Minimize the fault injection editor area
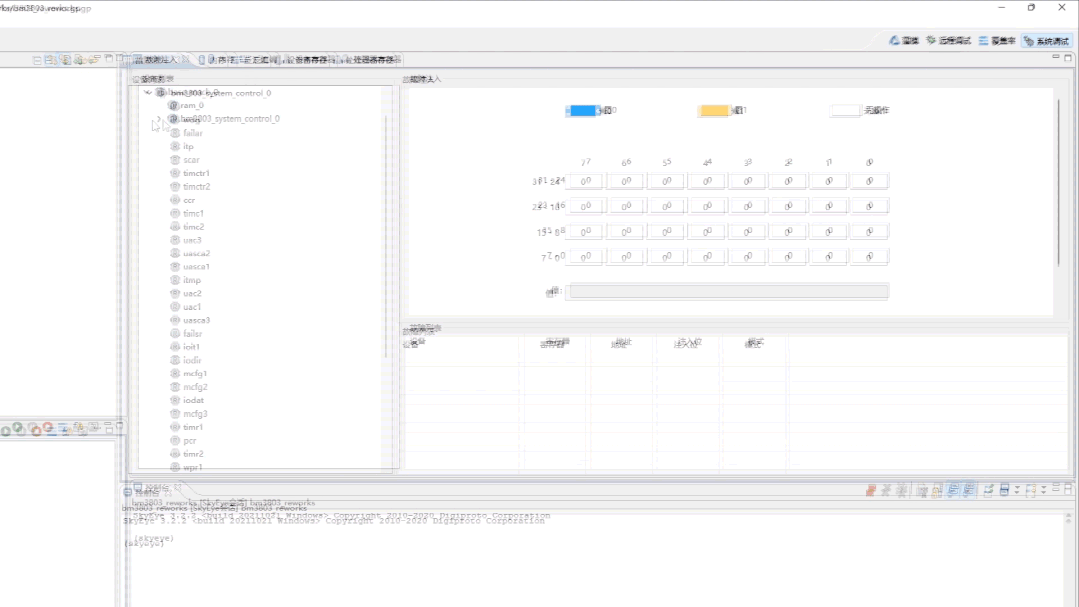 tap(1056, 57)
